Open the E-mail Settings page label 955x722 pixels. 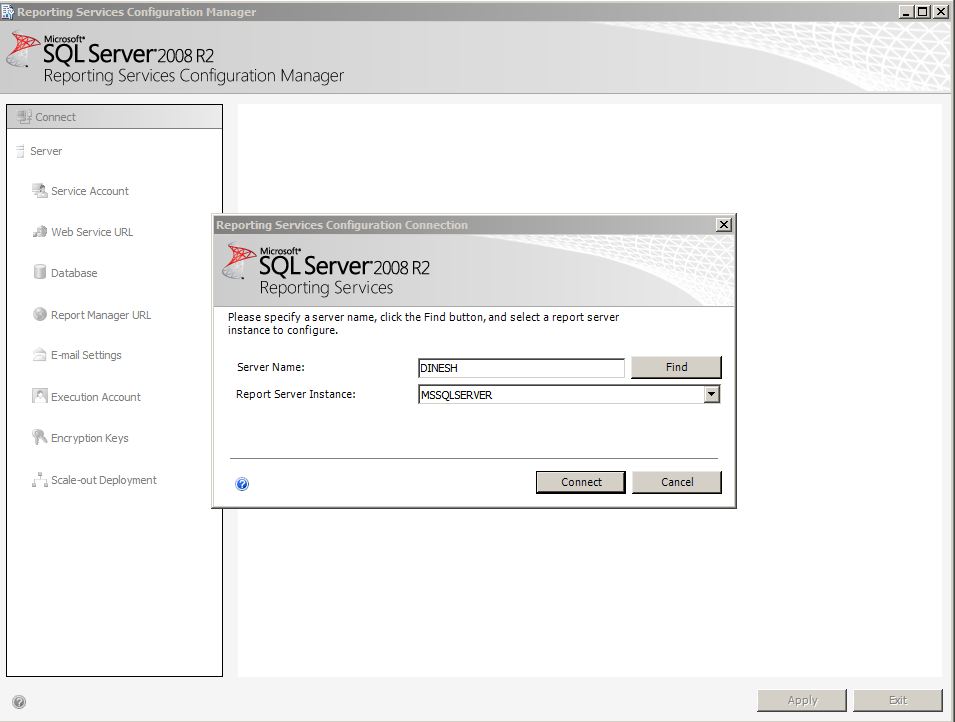point(86,355)
